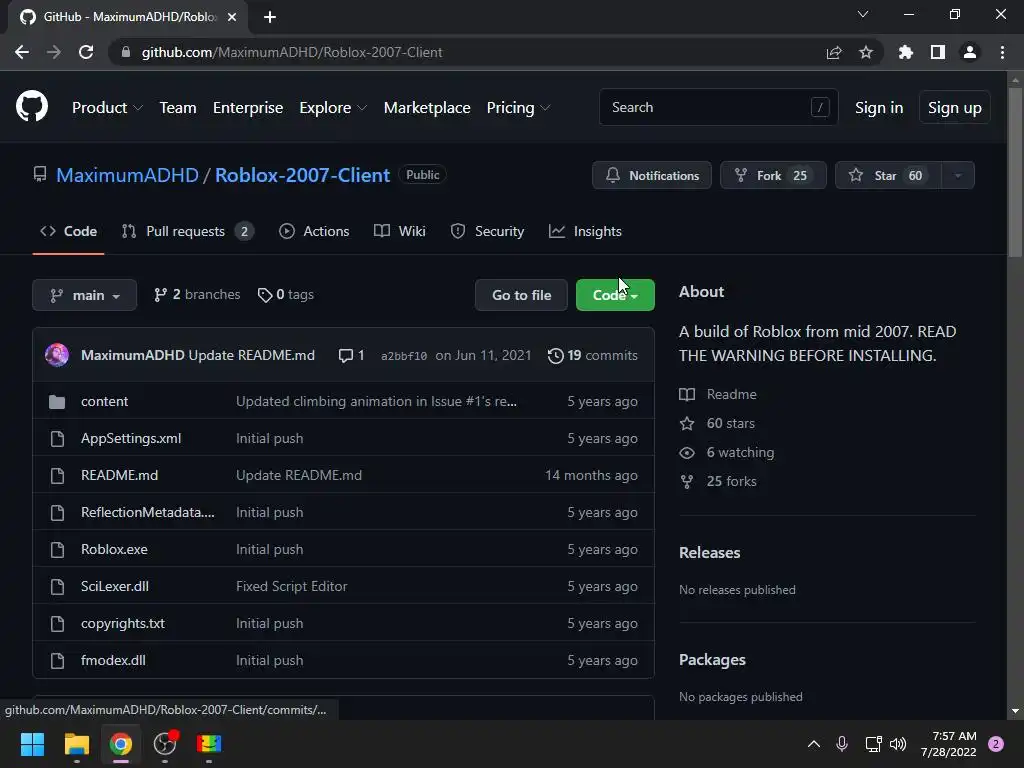Click the browser back arrow
Viewport: 1024px width, 768px height.
point(22,52)
